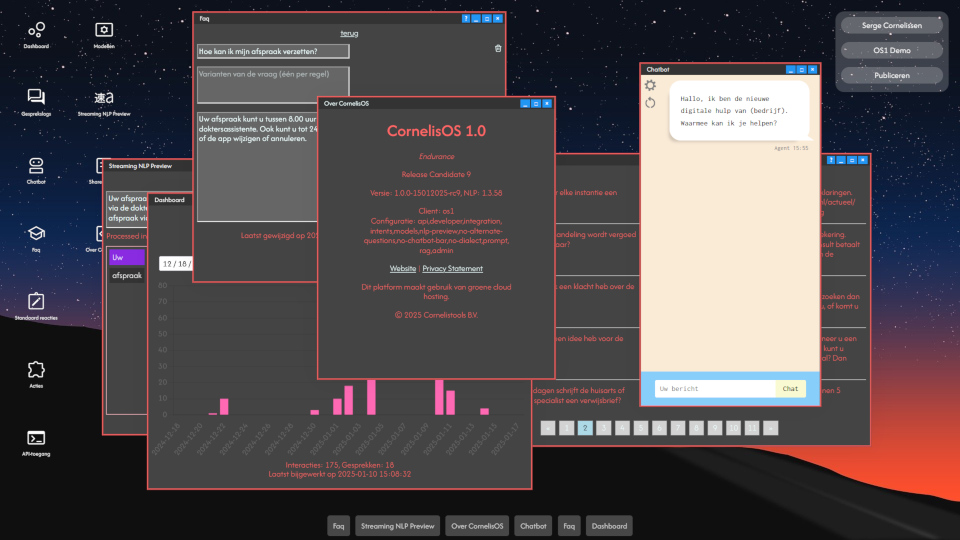The width and height of the screenshot is (960, 540).
Task: Click Faq row 'andeling wordt vergoed'
Action: 597,239
